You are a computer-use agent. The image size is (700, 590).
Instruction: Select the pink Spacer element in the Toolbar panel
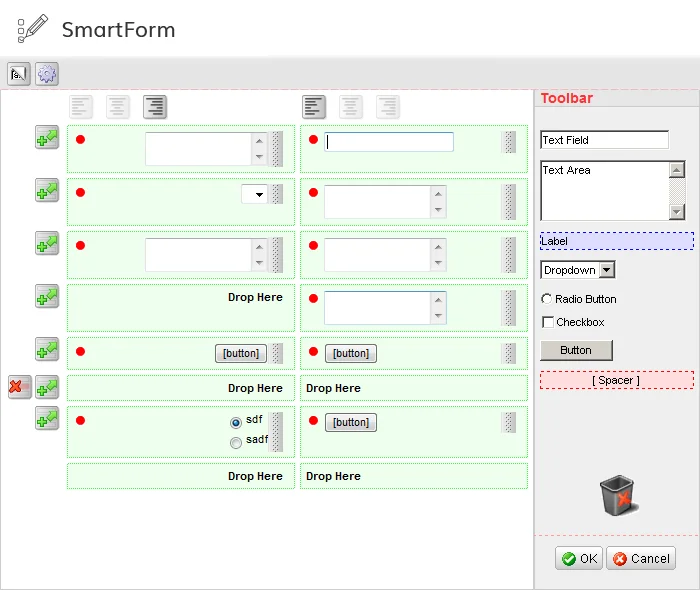pos(616,380)
